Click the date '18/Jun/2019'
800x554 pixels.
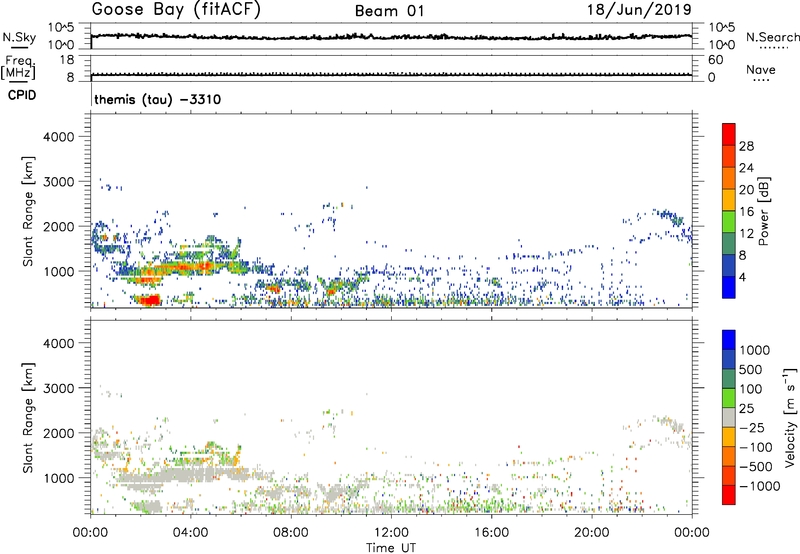[x=639, y=10]
